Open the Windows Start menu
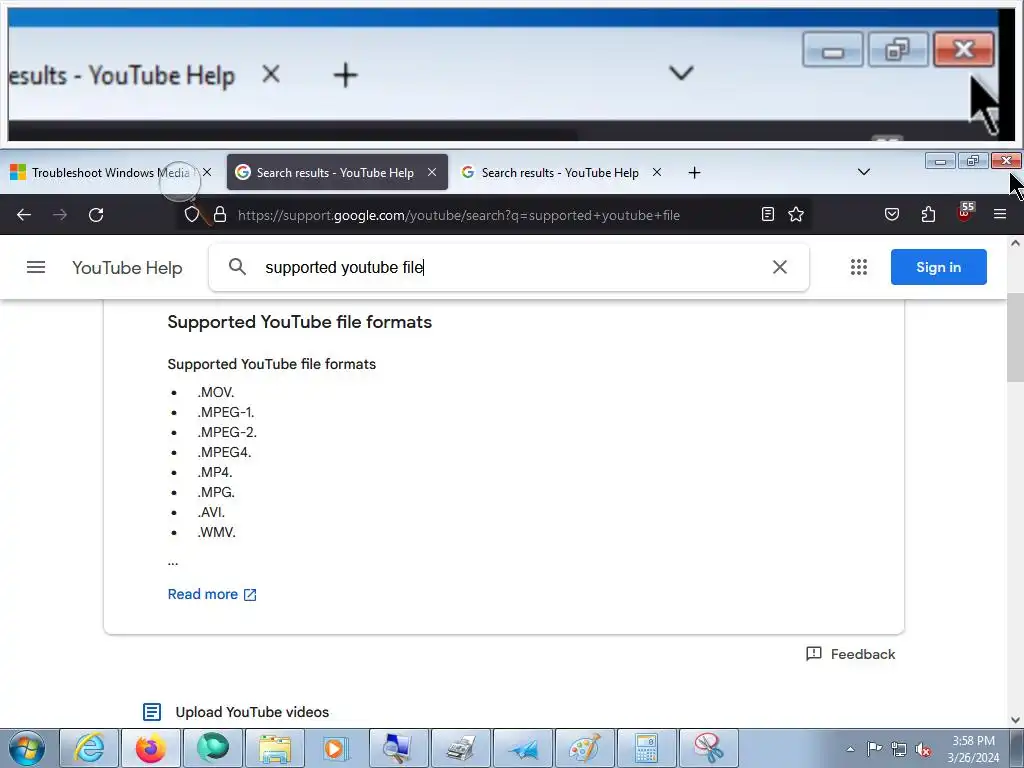1024x768 pixels. [27, 748]
